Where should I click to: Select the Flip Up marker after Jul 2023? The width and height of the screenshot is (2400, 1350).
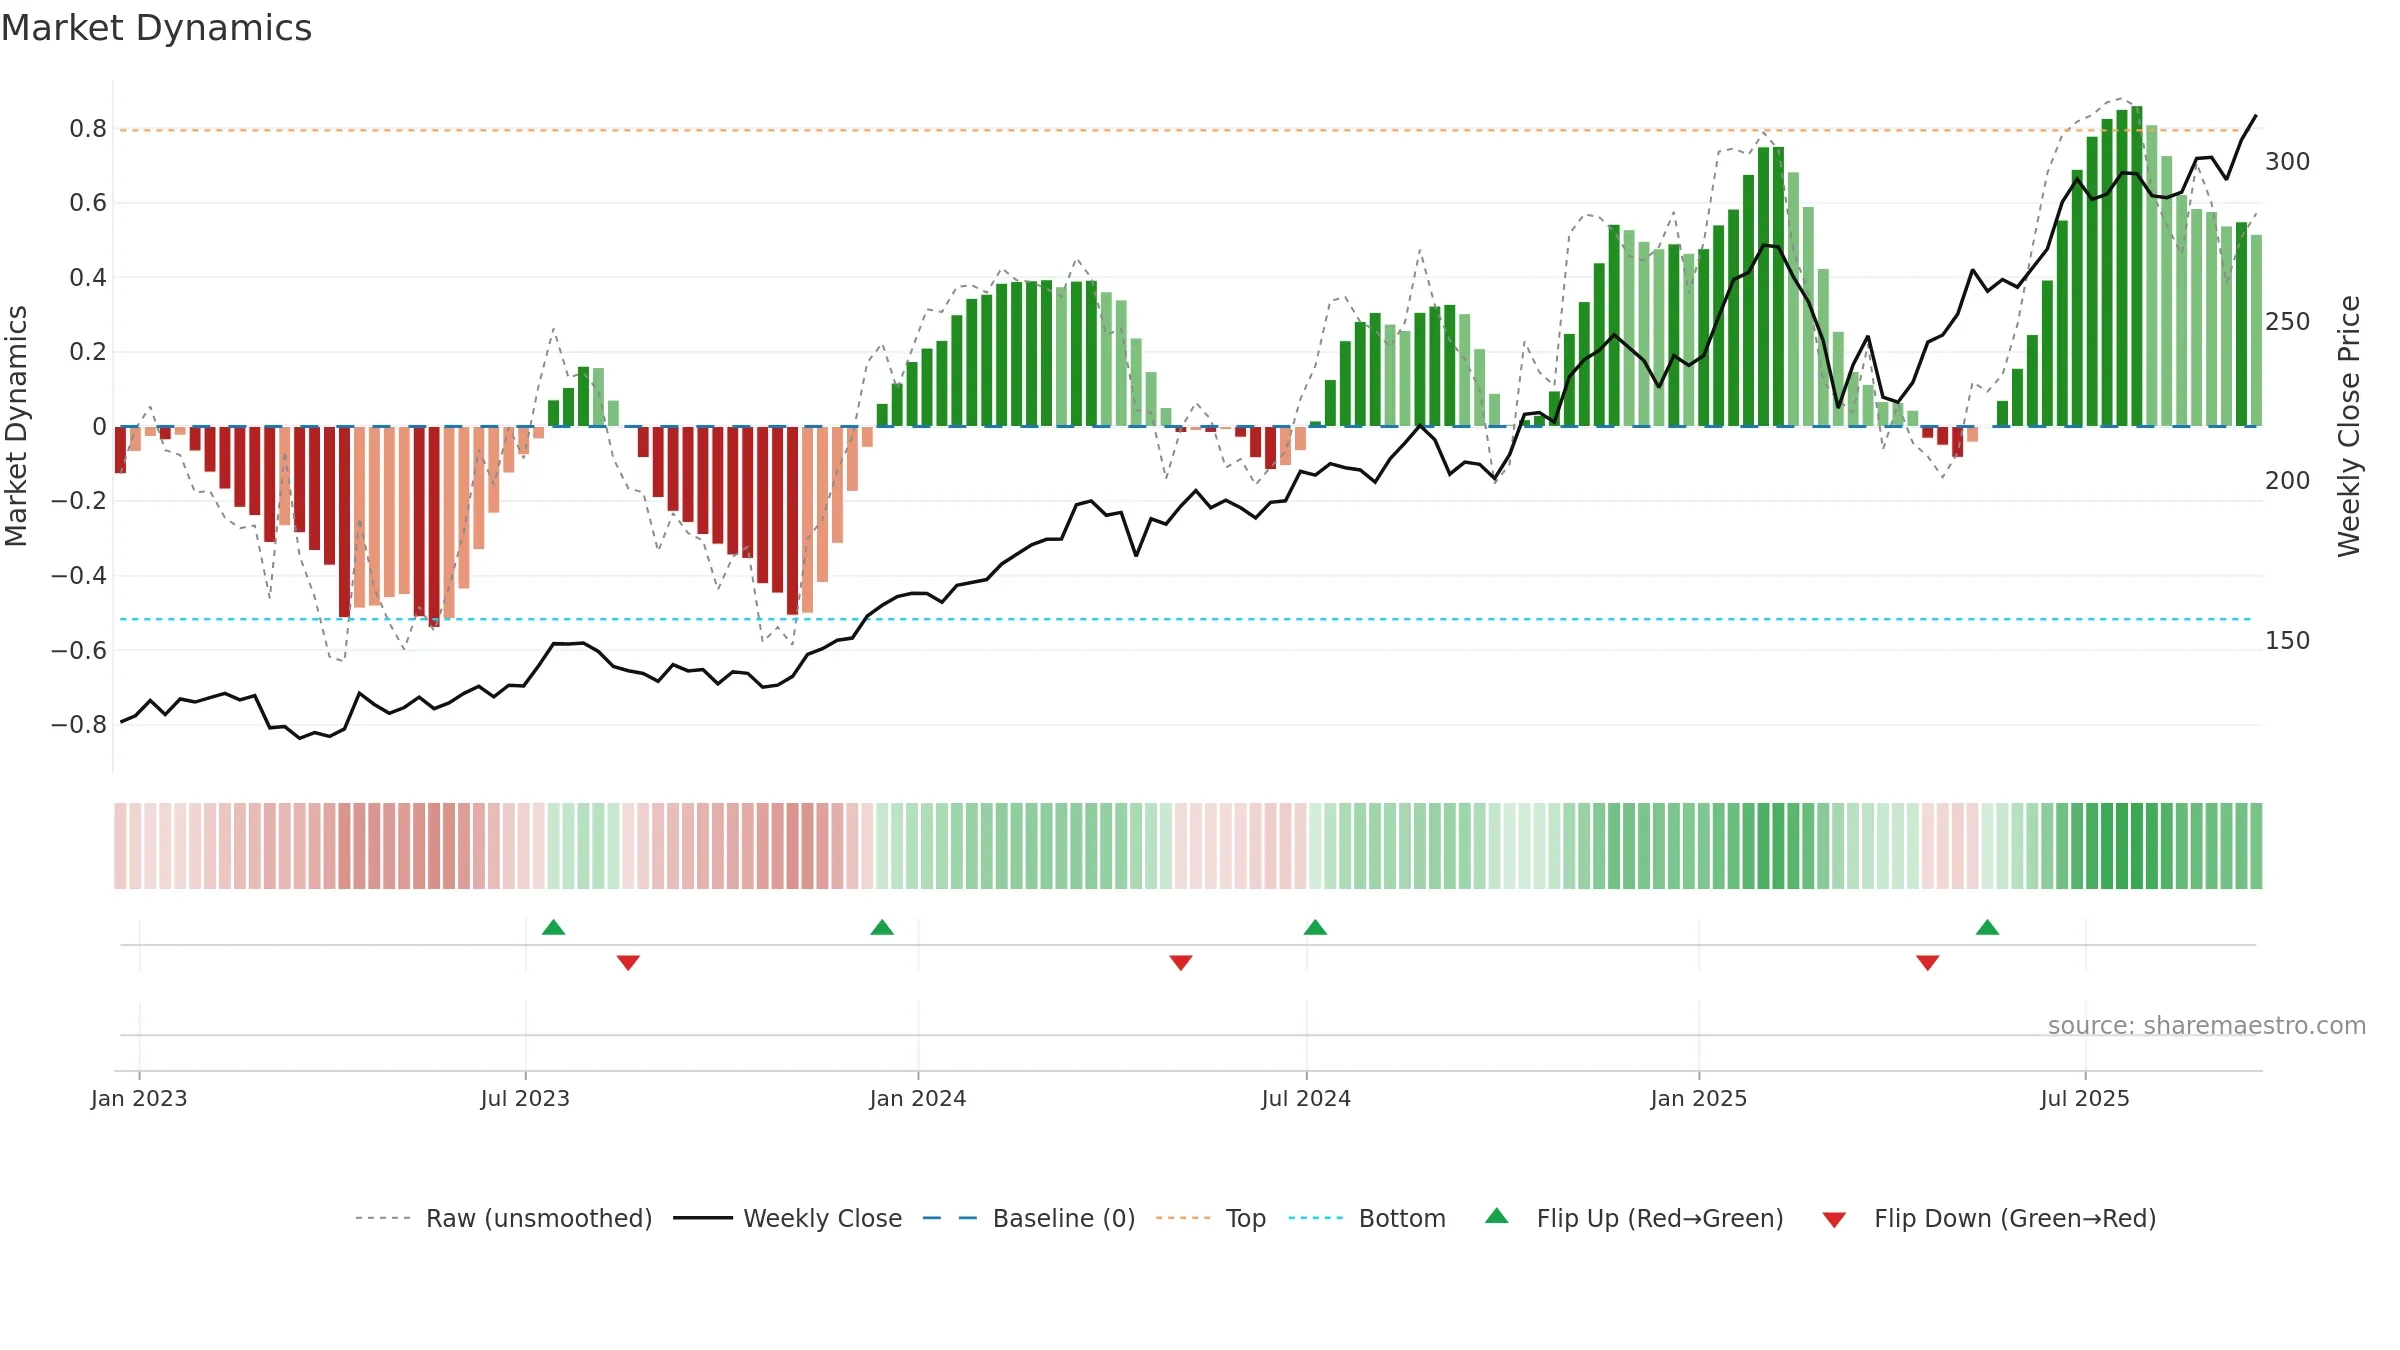[x=553, y=927]
